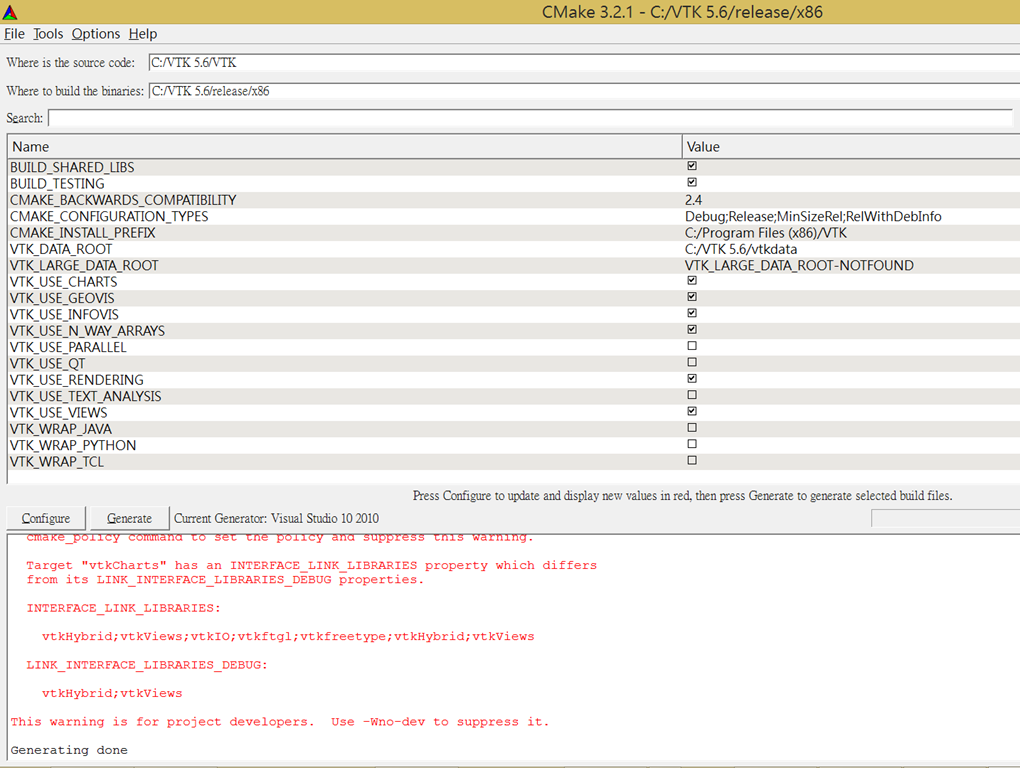
Task: Sort entries by the Name column header
Action: pos(345,146)
